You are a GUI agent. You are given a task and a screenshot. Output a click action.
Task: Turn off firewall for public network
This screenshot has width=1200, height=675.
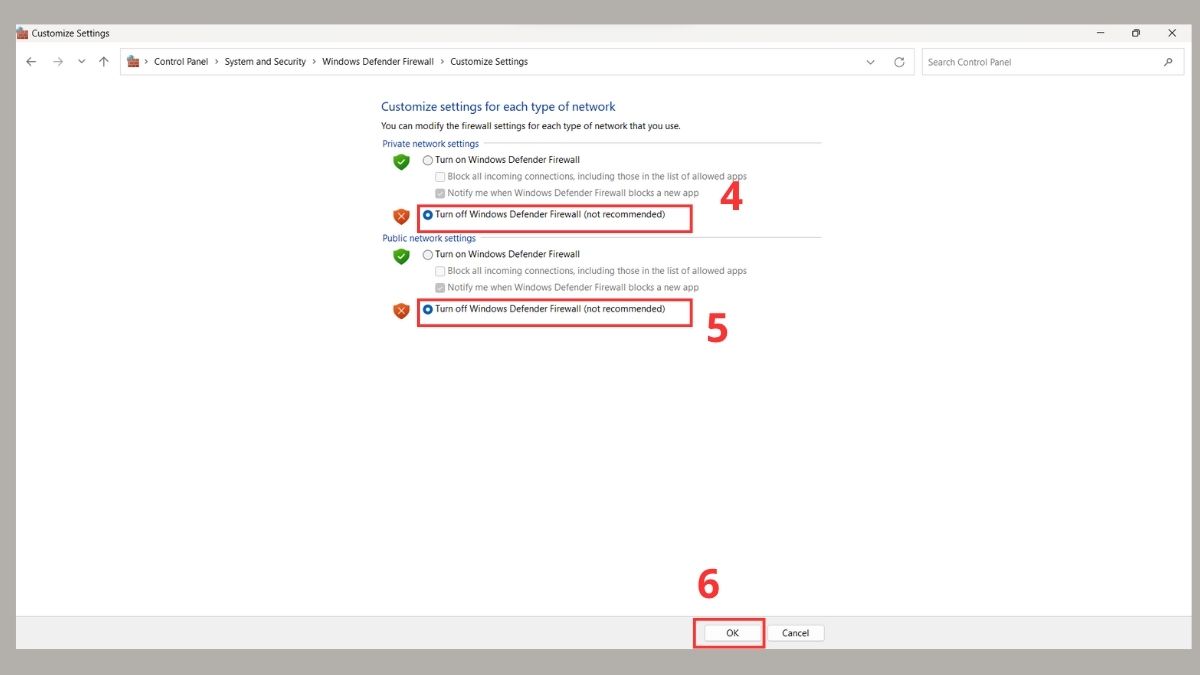[428, 310]
